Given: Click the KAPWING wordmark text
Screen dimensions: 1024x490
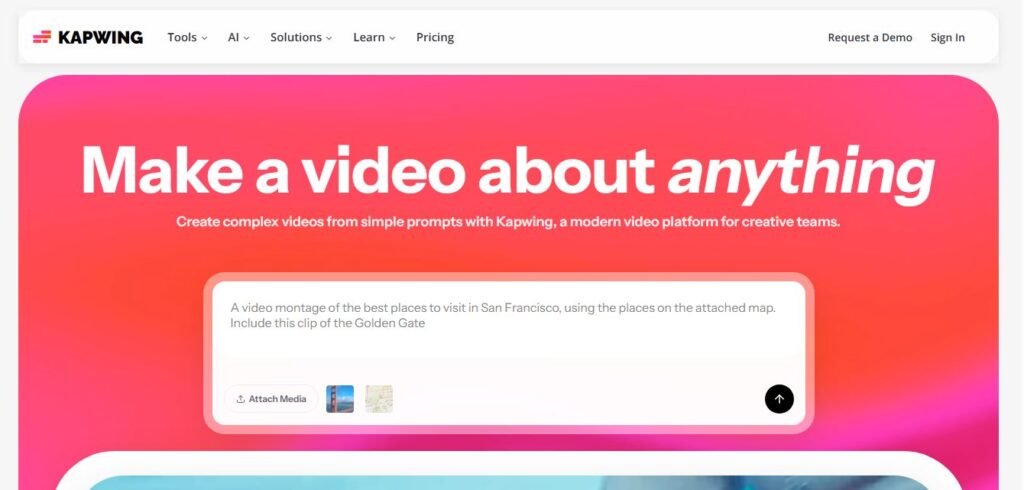Looking at the screenshot, I should point(100,37).
